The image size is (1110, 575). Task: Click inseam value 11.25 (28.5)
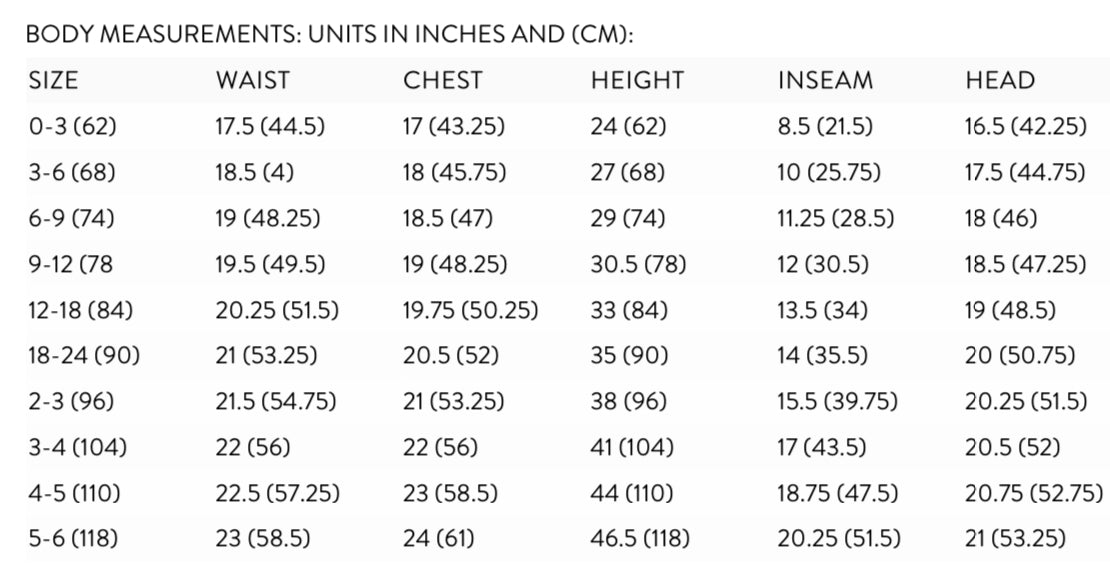pyautogui.click(x=836, y=218)
